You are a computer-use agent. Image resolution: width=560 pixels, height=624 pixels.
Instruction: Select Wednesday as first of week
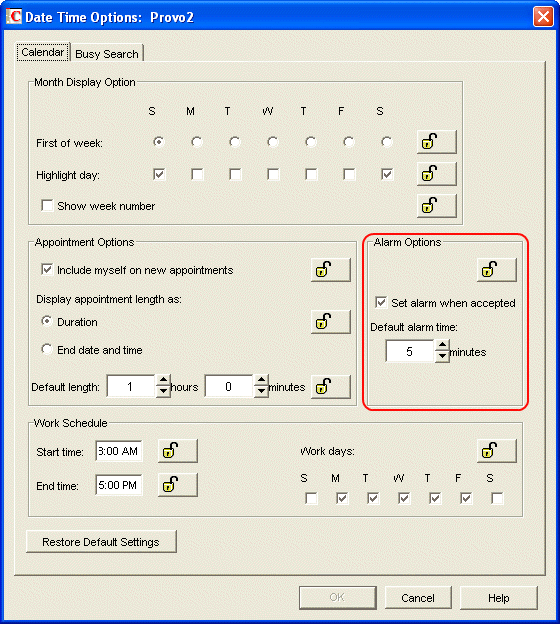point(273,142)
